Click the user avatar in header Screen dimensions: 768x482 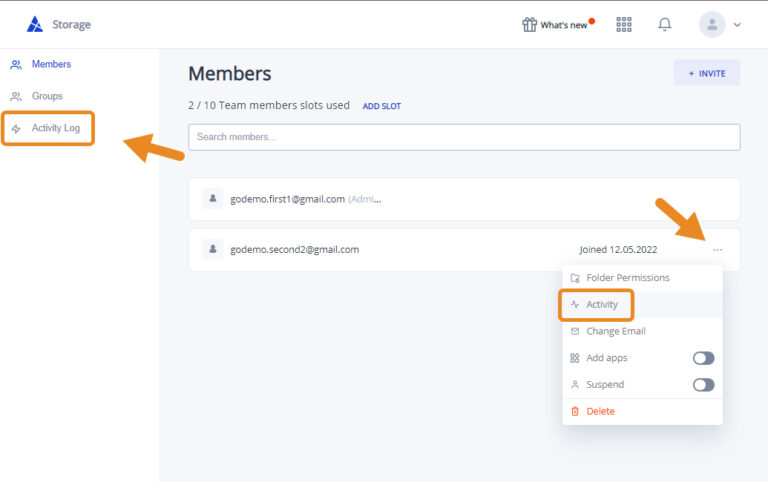point(712,24)
